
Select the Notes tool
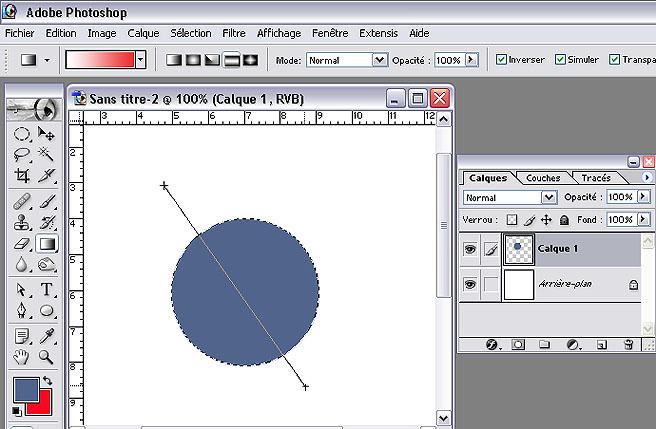[x=22, y=336]
